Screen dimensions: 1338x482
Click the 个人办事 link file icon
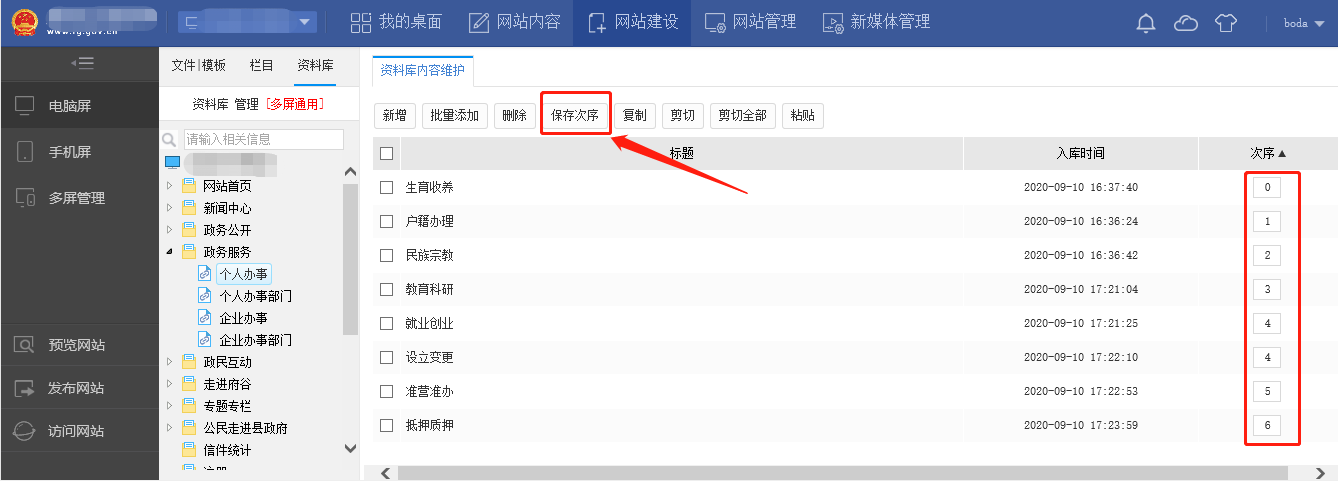pos(205,274)
